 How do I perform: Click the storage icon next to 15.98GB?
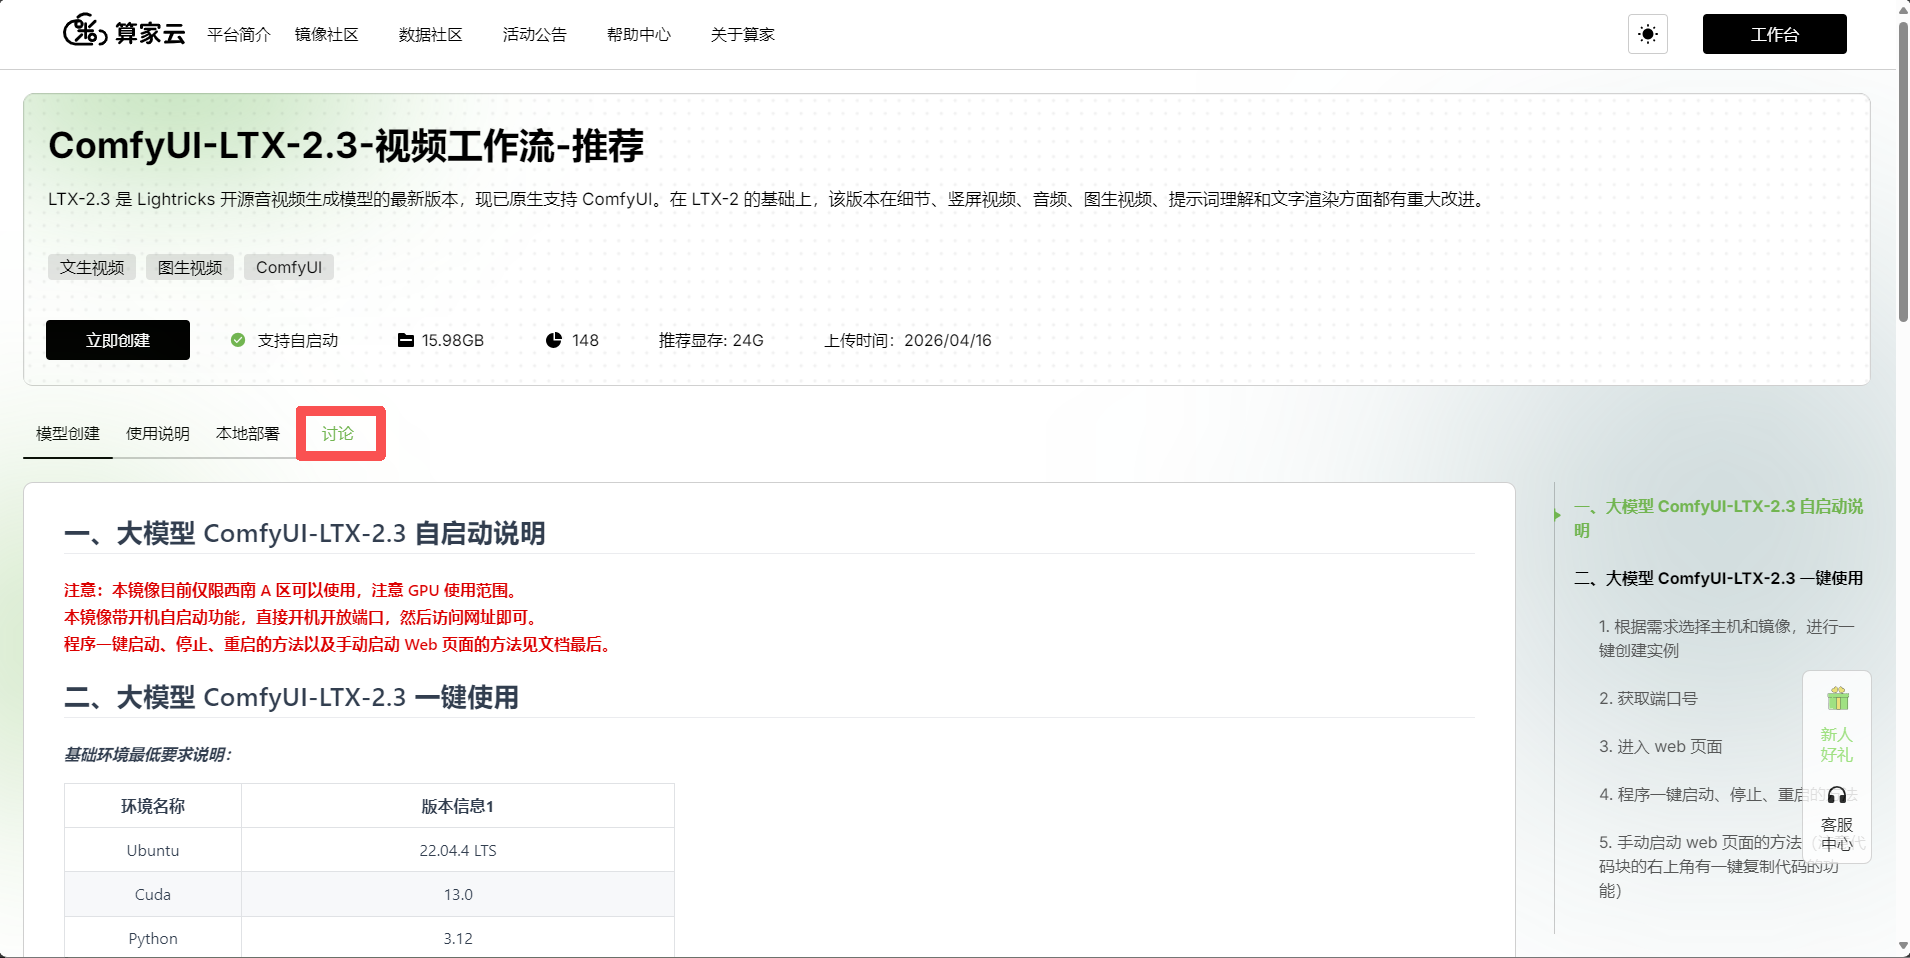pyautogui.click(x=406, y=340)
